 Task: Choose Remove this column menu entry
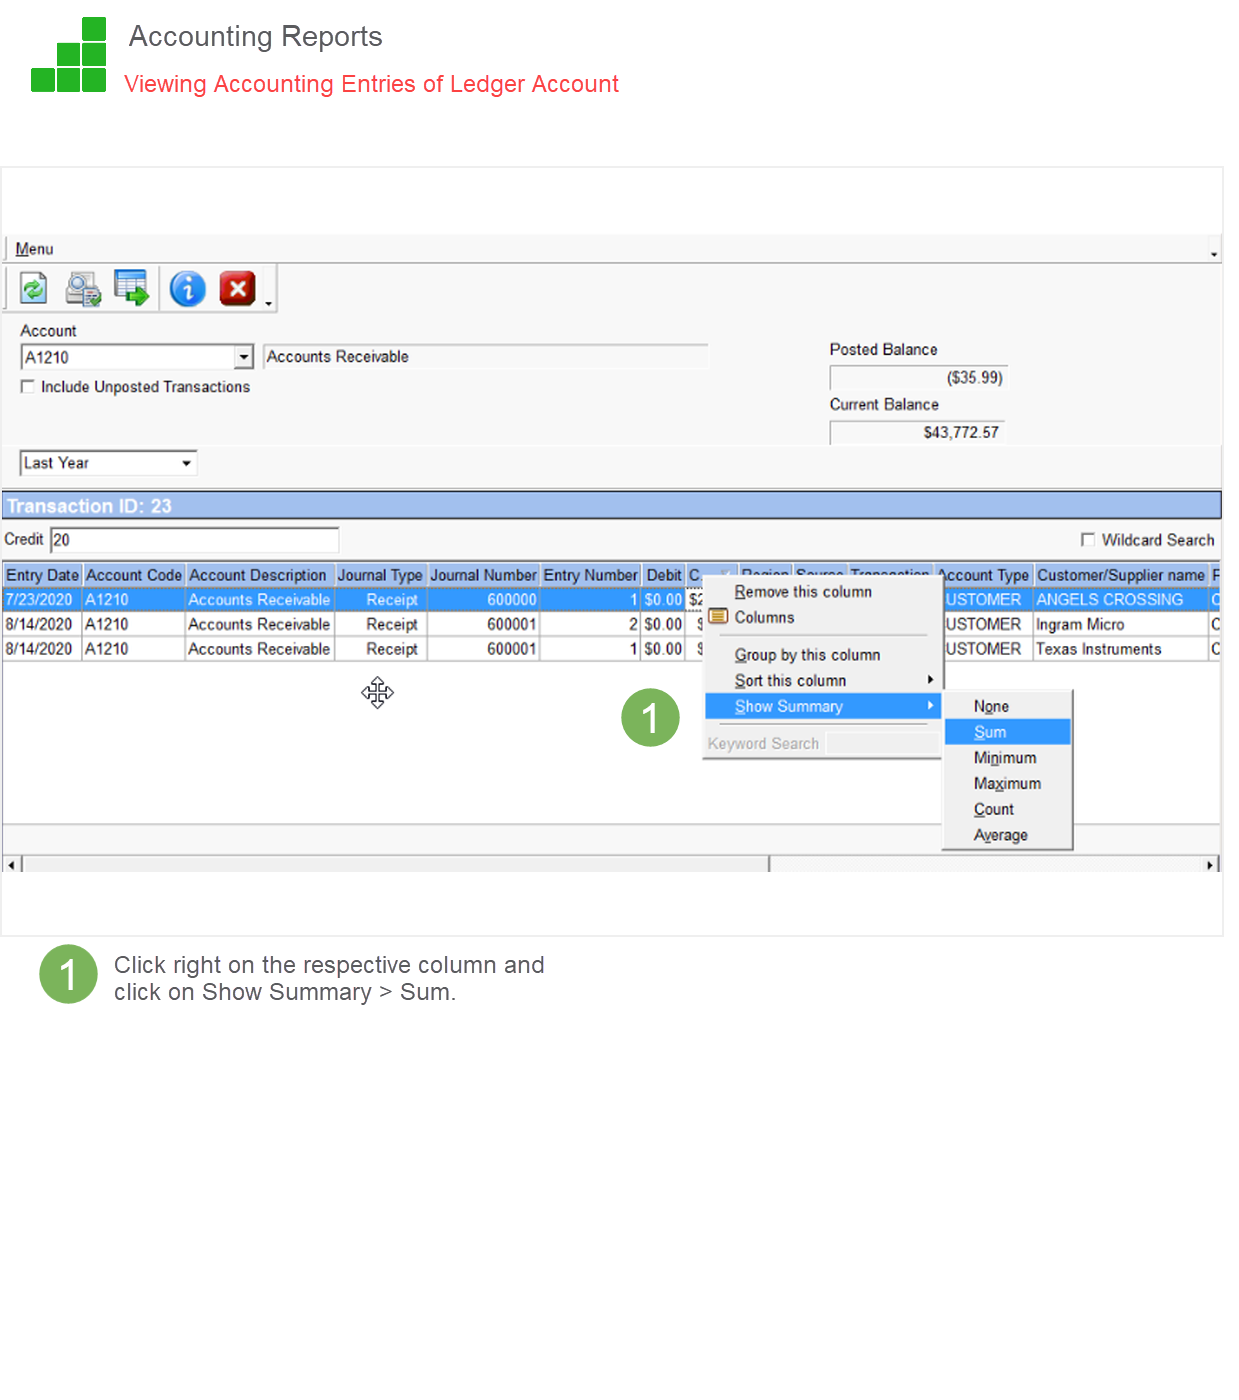pos(803,592)
